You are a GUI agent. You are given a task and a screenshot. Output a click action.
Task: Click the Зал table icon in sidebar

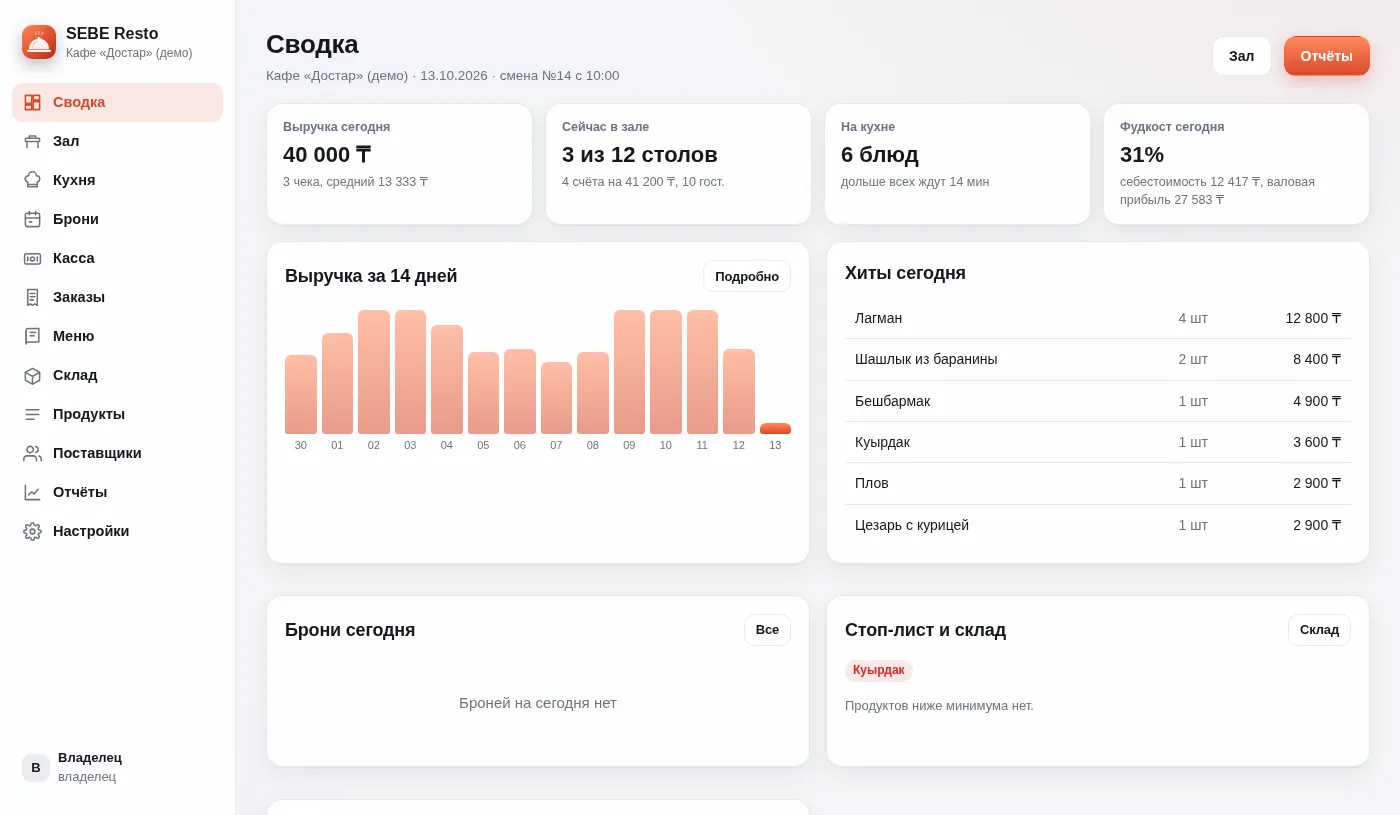[32, 141]
